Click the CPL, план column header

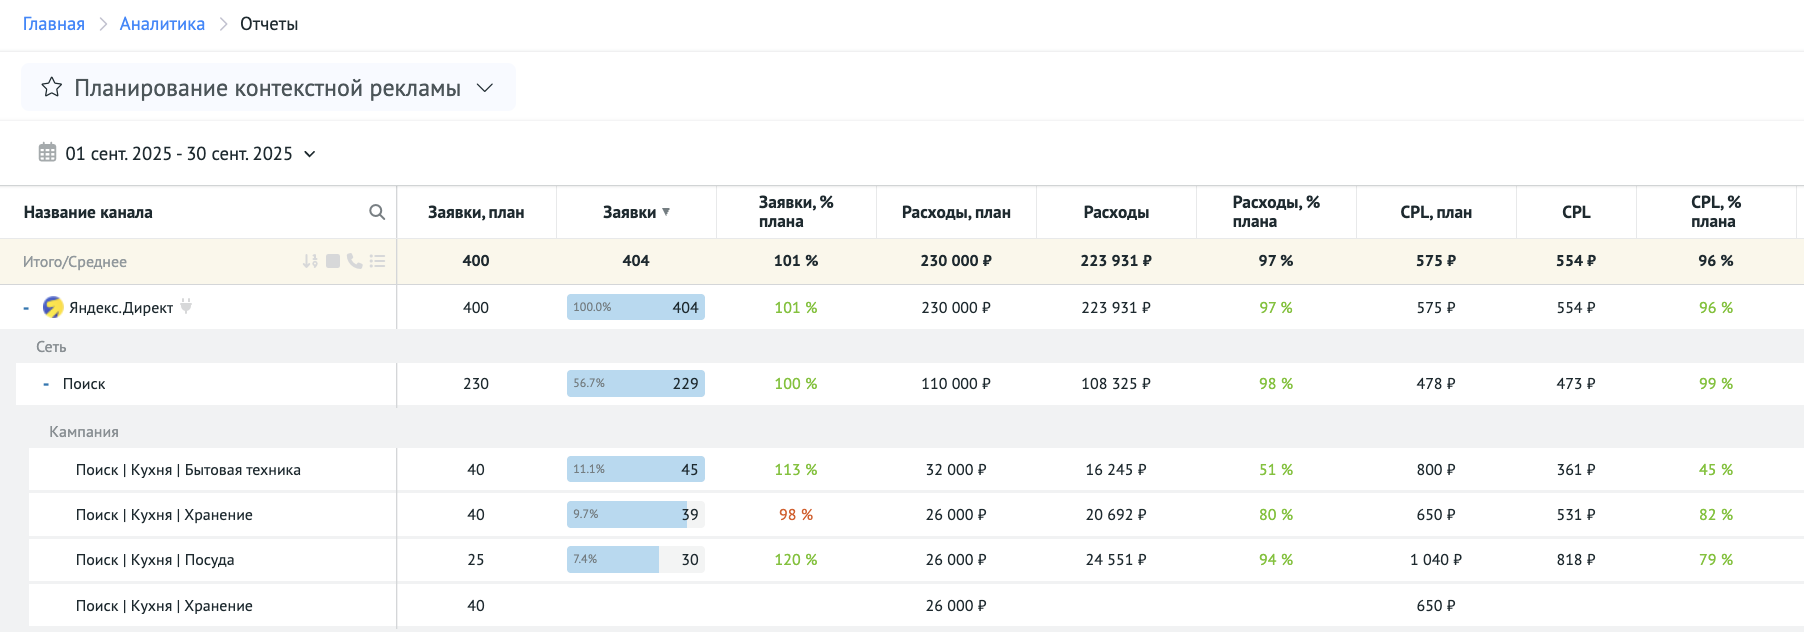point(1436,212)
